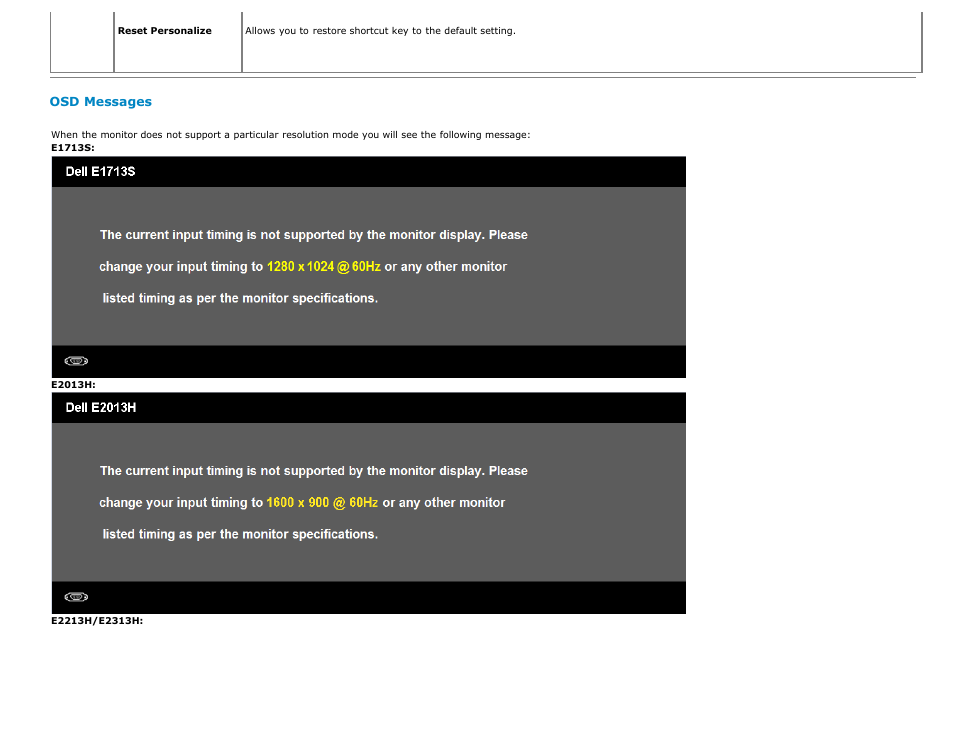Viewport: 954px width, 738px height.
Task: Click the VGA connector icon in E1713S message
Action: pos(76,361)
